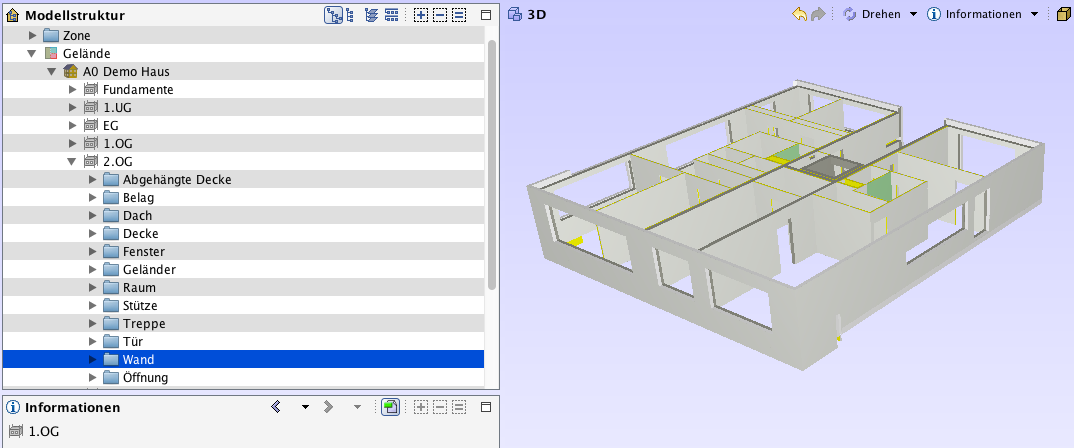Toggle the spatial structure tree view in Modellstruktur

[x=333, y=15]
